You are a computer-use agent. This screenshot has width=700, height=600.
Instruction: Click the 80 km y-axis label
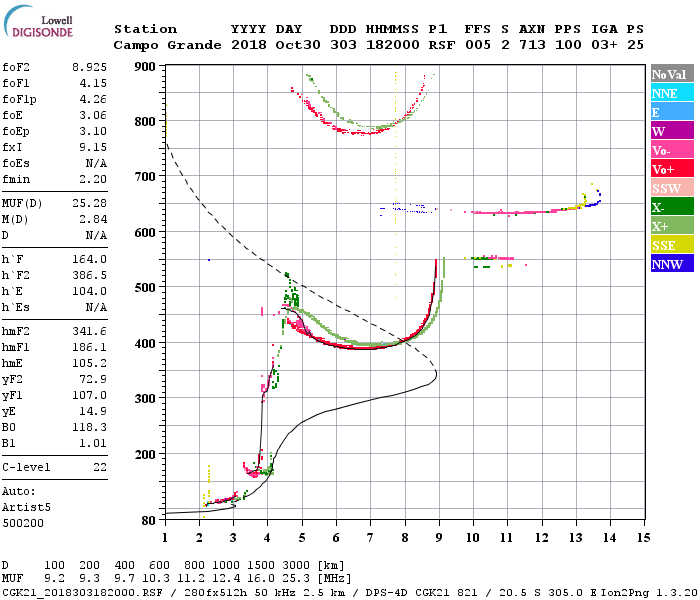coord(149,521)
